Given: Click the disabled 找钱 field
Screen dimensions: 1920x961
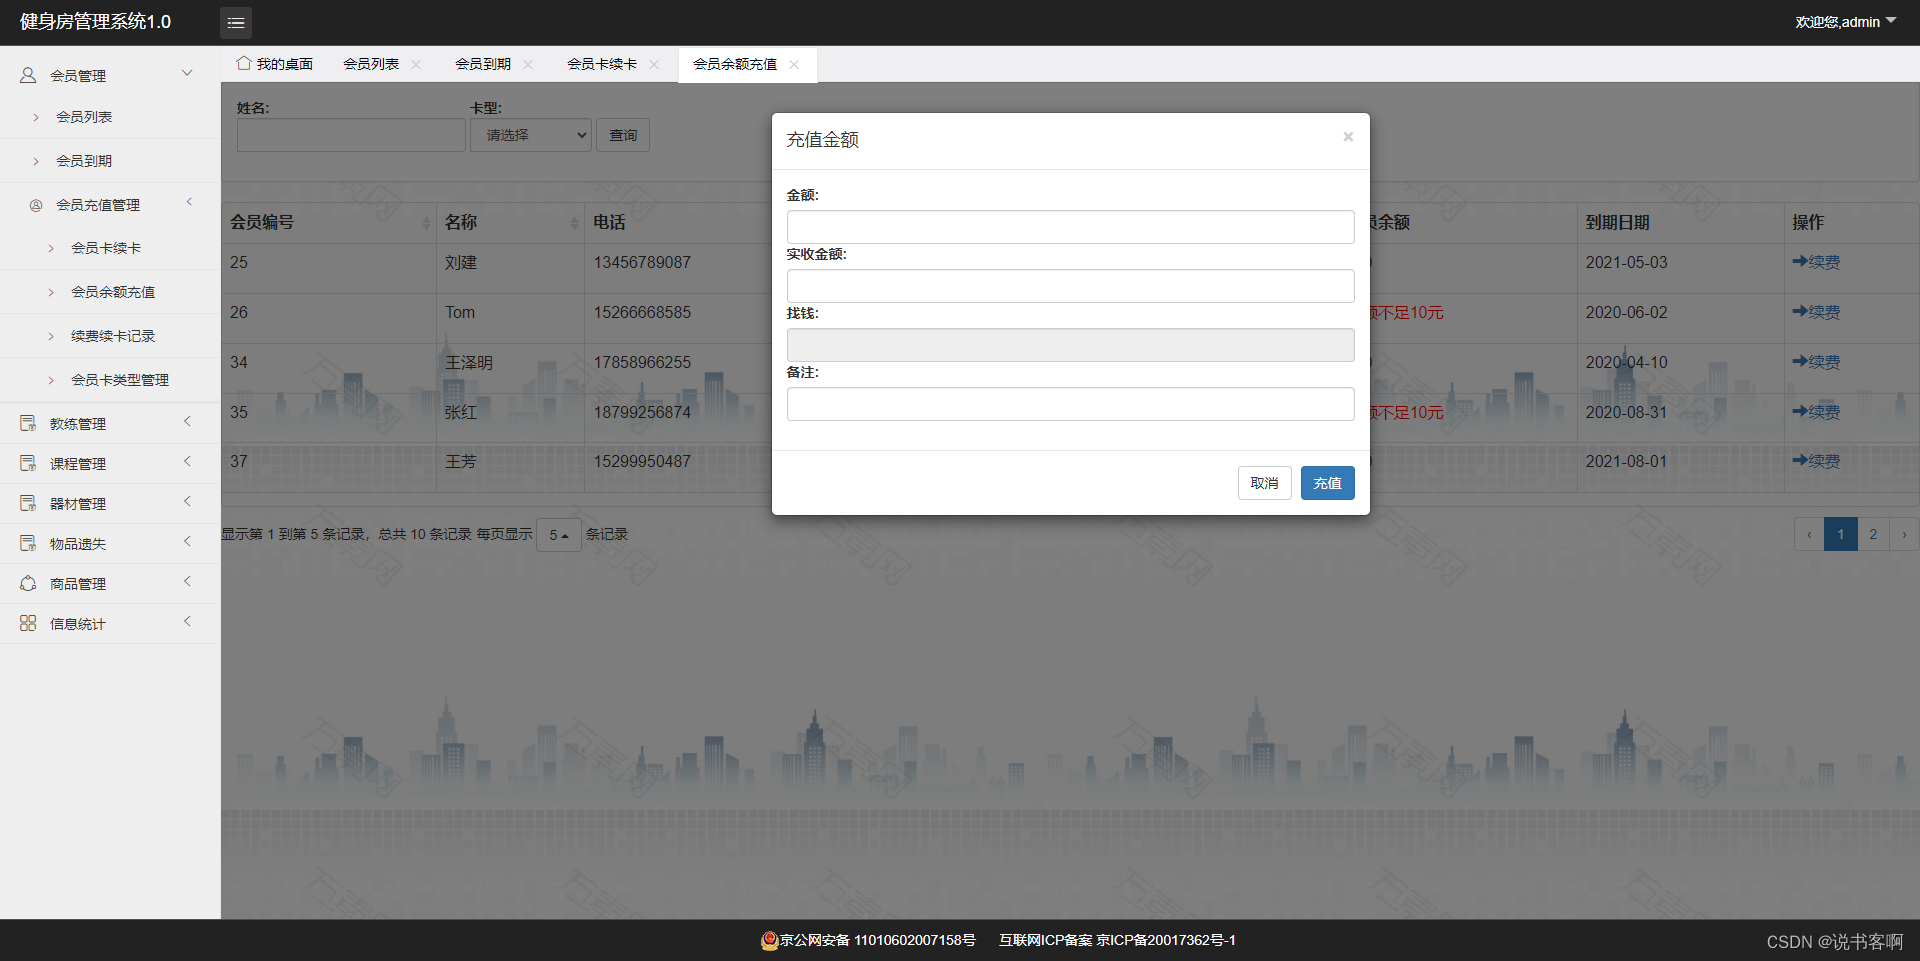Looking at the screenshot, I should [1071, 345].
